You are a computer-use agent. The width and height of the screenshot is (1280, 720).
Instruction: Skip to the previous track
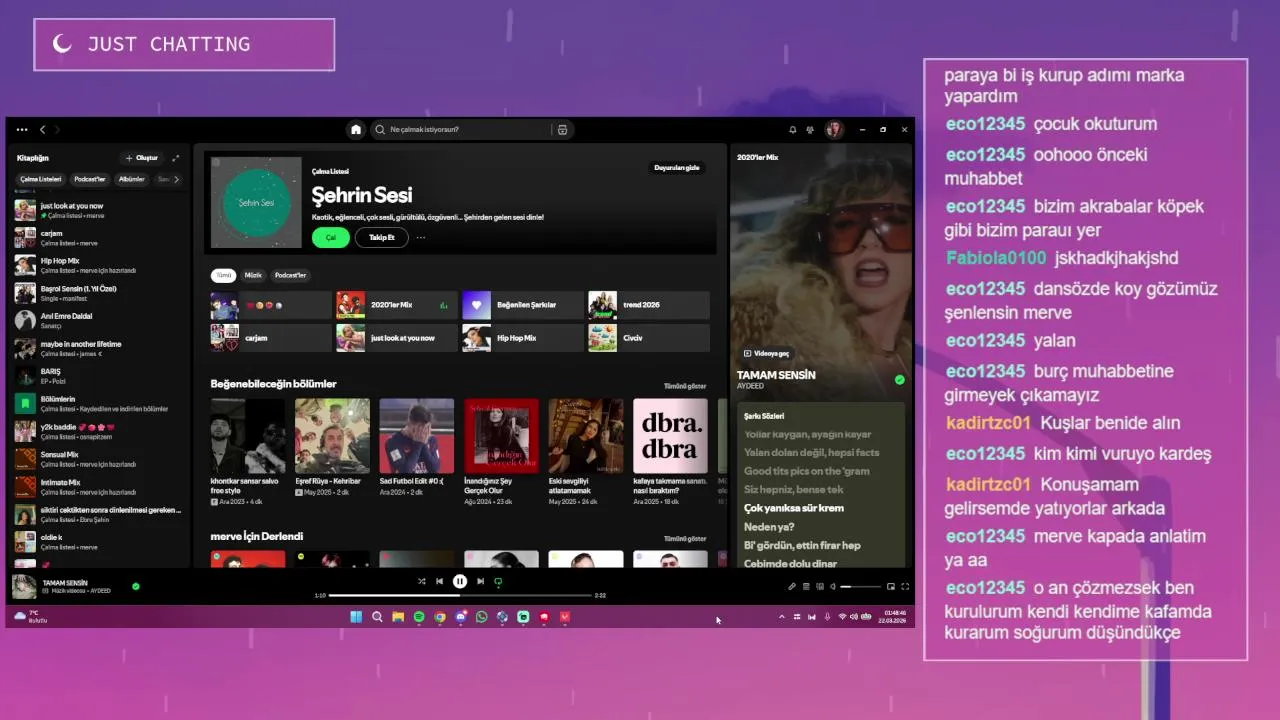coord(439,581)
